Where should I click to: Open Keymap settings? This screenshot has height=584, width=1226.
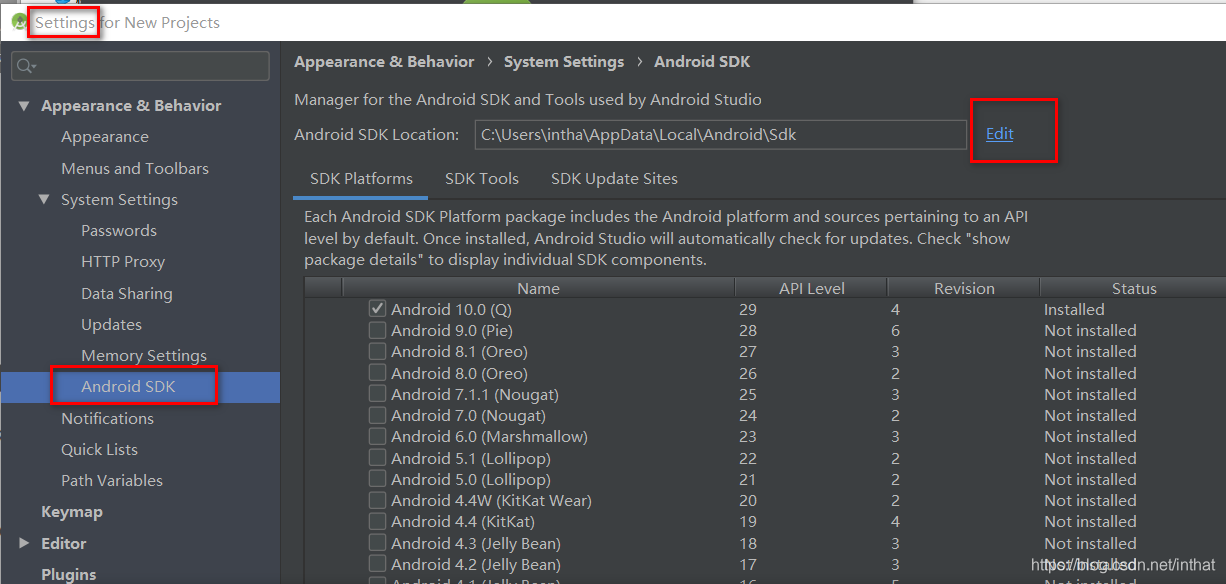point(72,512)
